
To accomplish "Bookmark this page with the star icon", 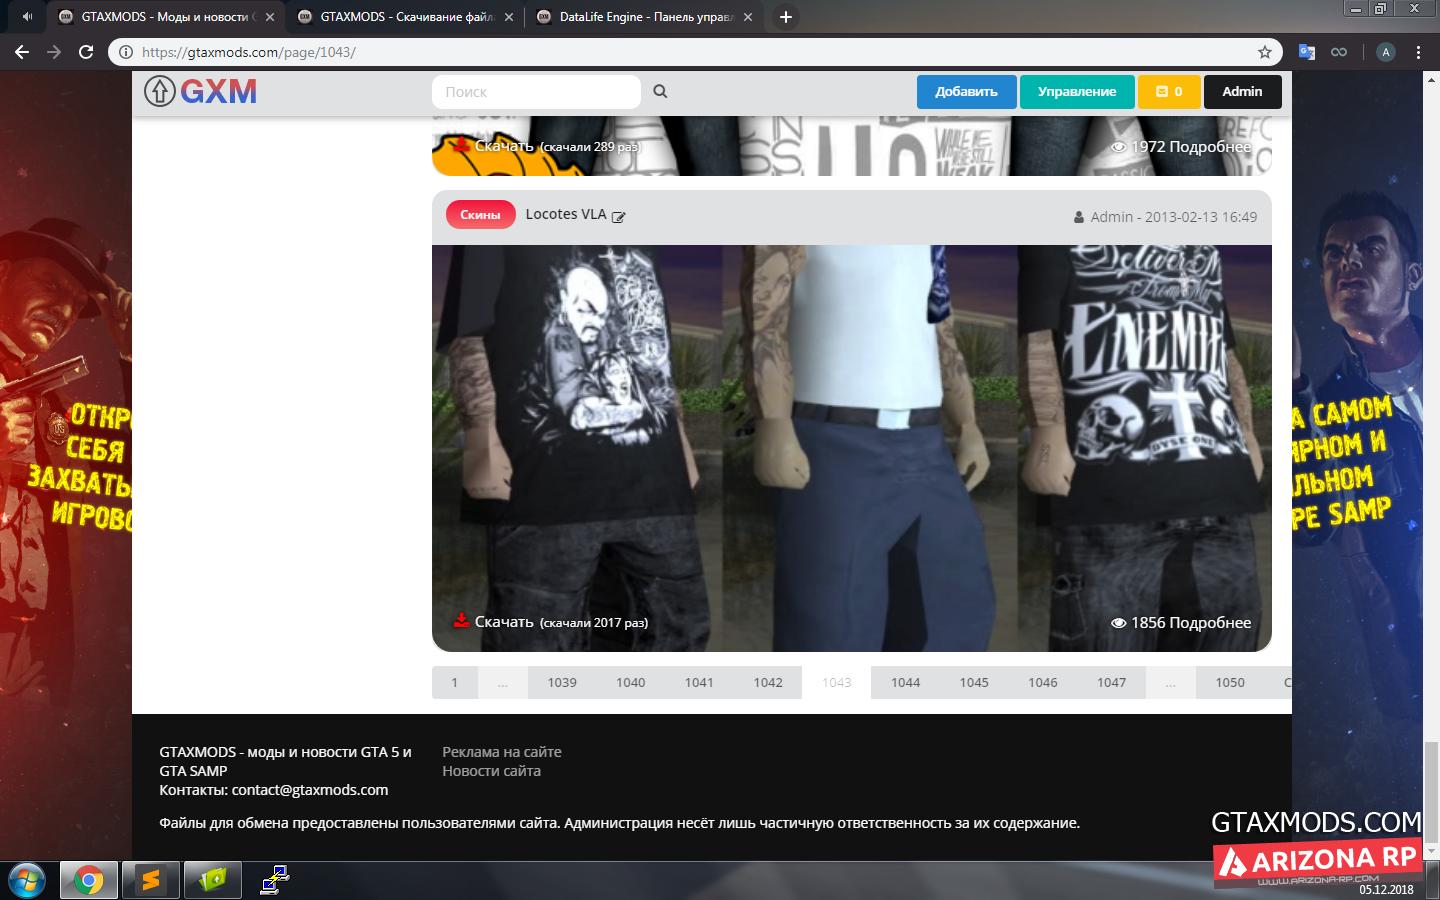I will point(1265,52).
